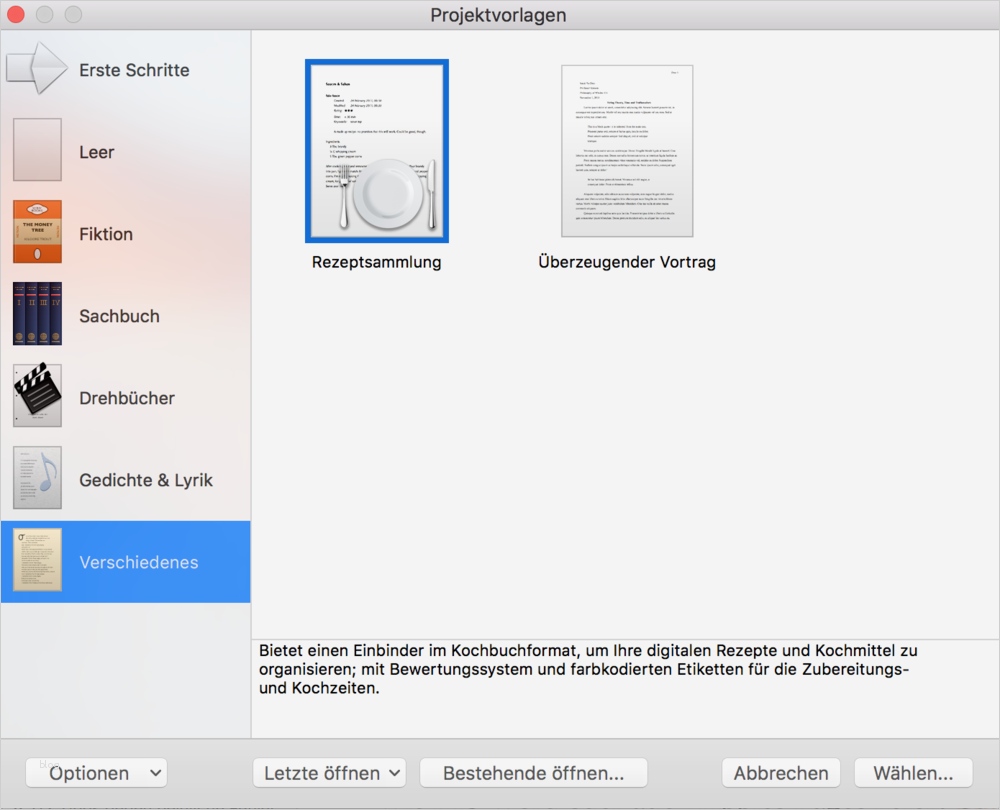Confirm with the Wählen... button
Screen dimensions: 1000x810
point(913,773)
